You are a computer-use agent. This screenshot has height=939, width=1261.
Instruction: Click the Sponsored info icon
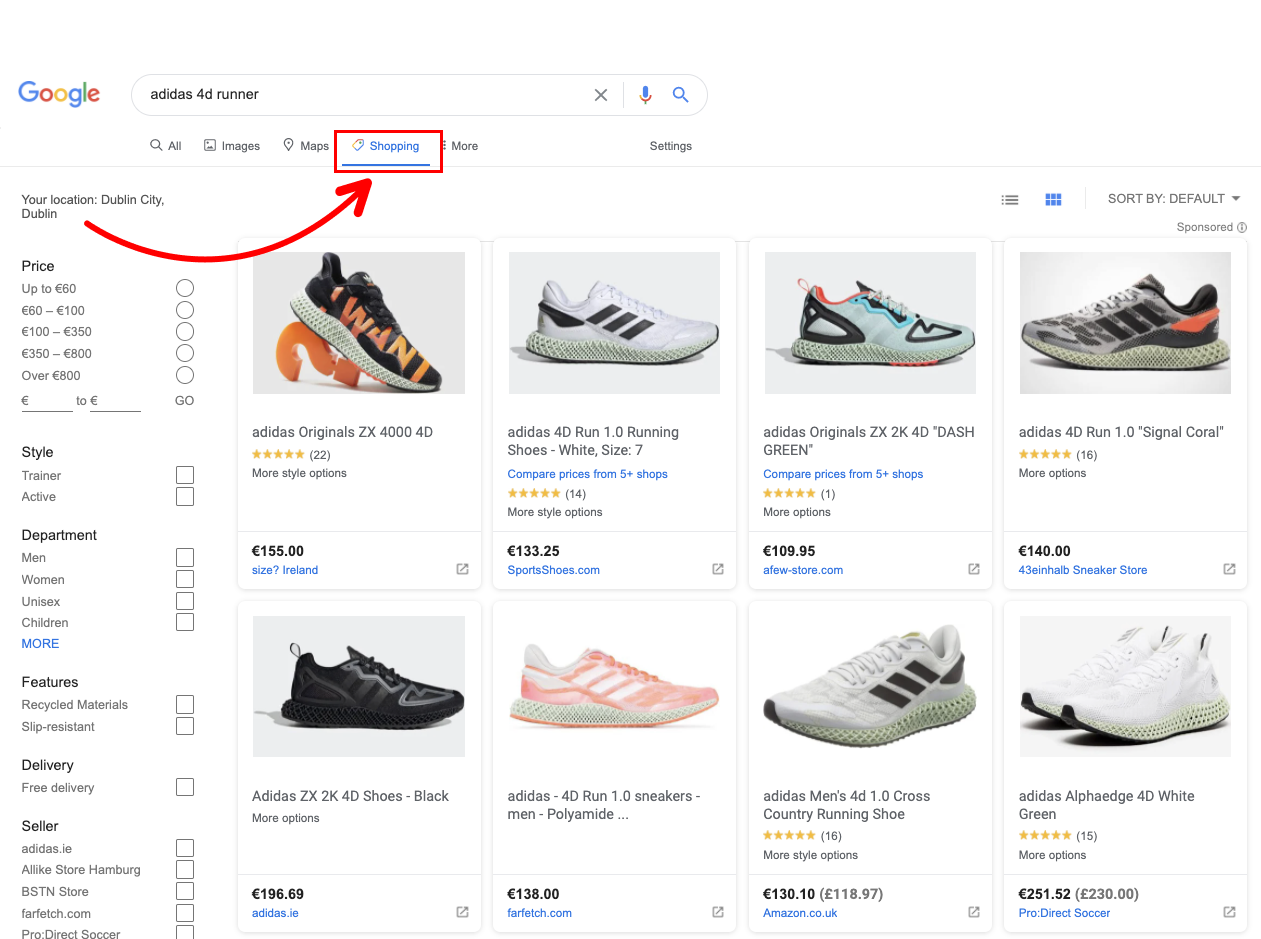pyautogui.click(x=1242, y=228)
